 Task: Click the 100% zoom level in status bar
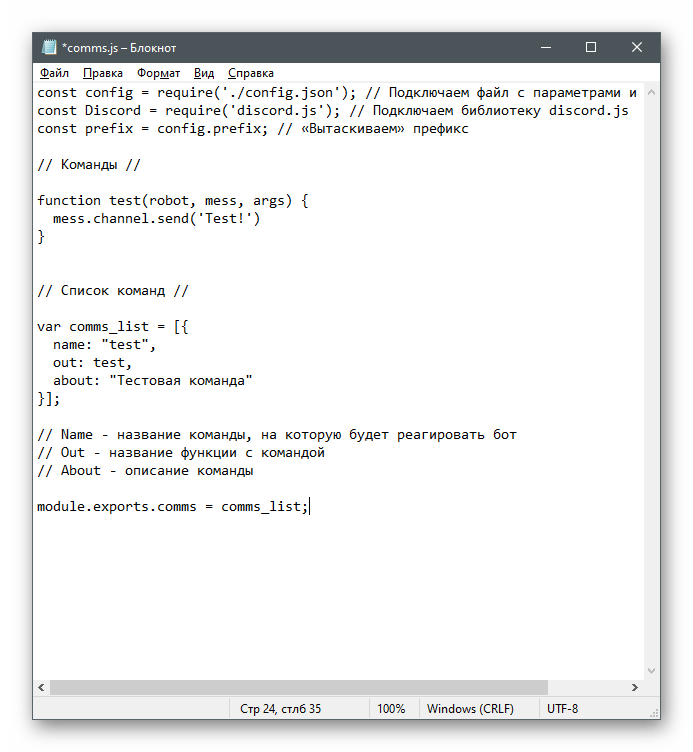(391, 709)
